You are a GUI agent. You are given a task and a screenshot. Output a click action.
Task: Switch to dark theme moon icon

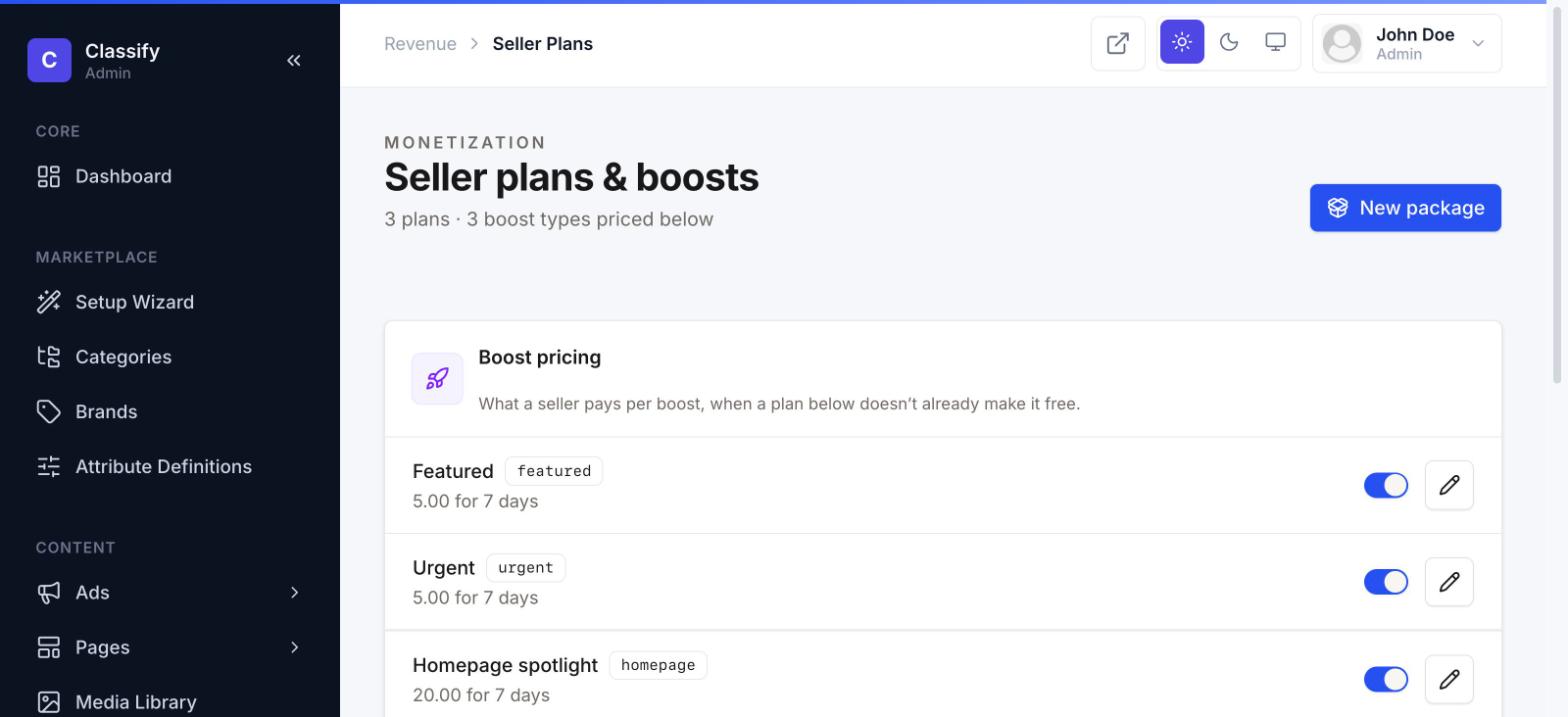[1229, 42]
